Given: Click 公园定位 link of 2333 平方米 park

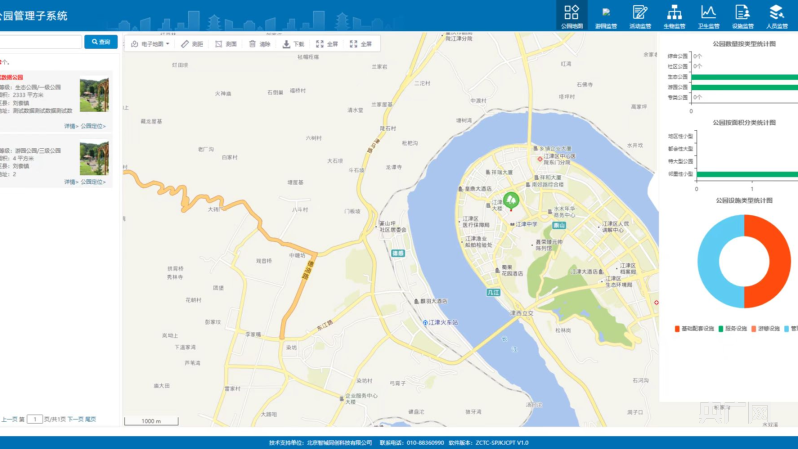Looking at the screenshot, I should tap(93, 126).
